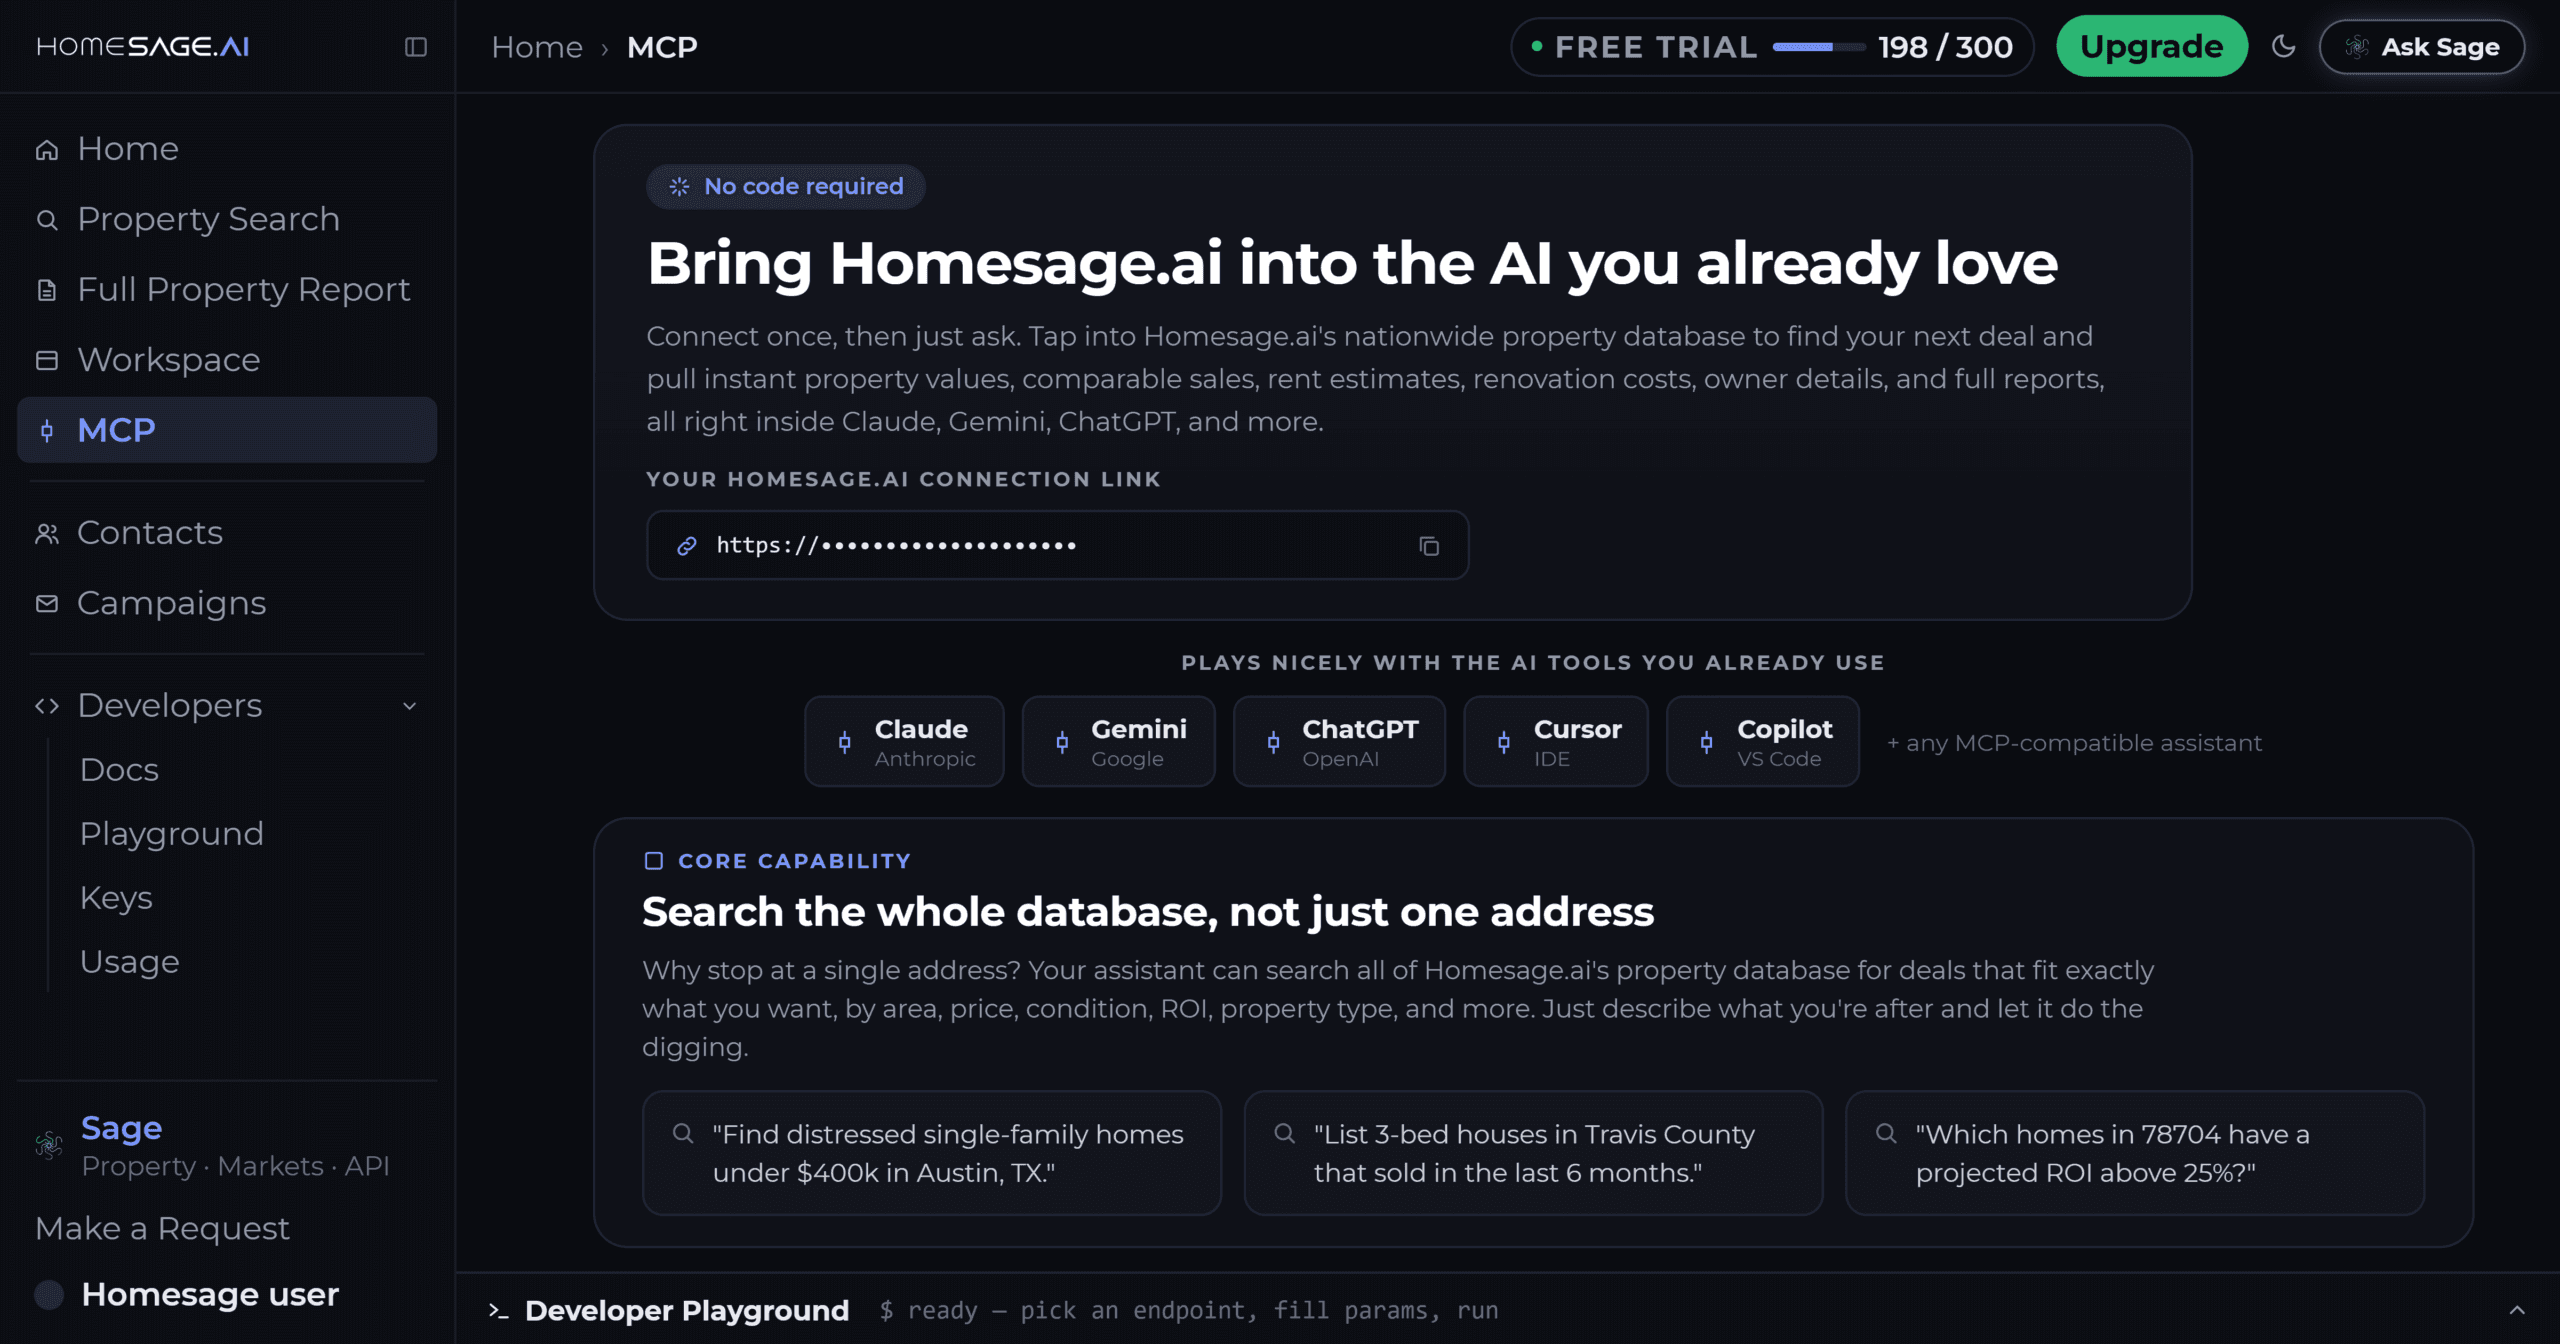
Task: Click the Developers code brackets icon
Action: click(47, 706)
